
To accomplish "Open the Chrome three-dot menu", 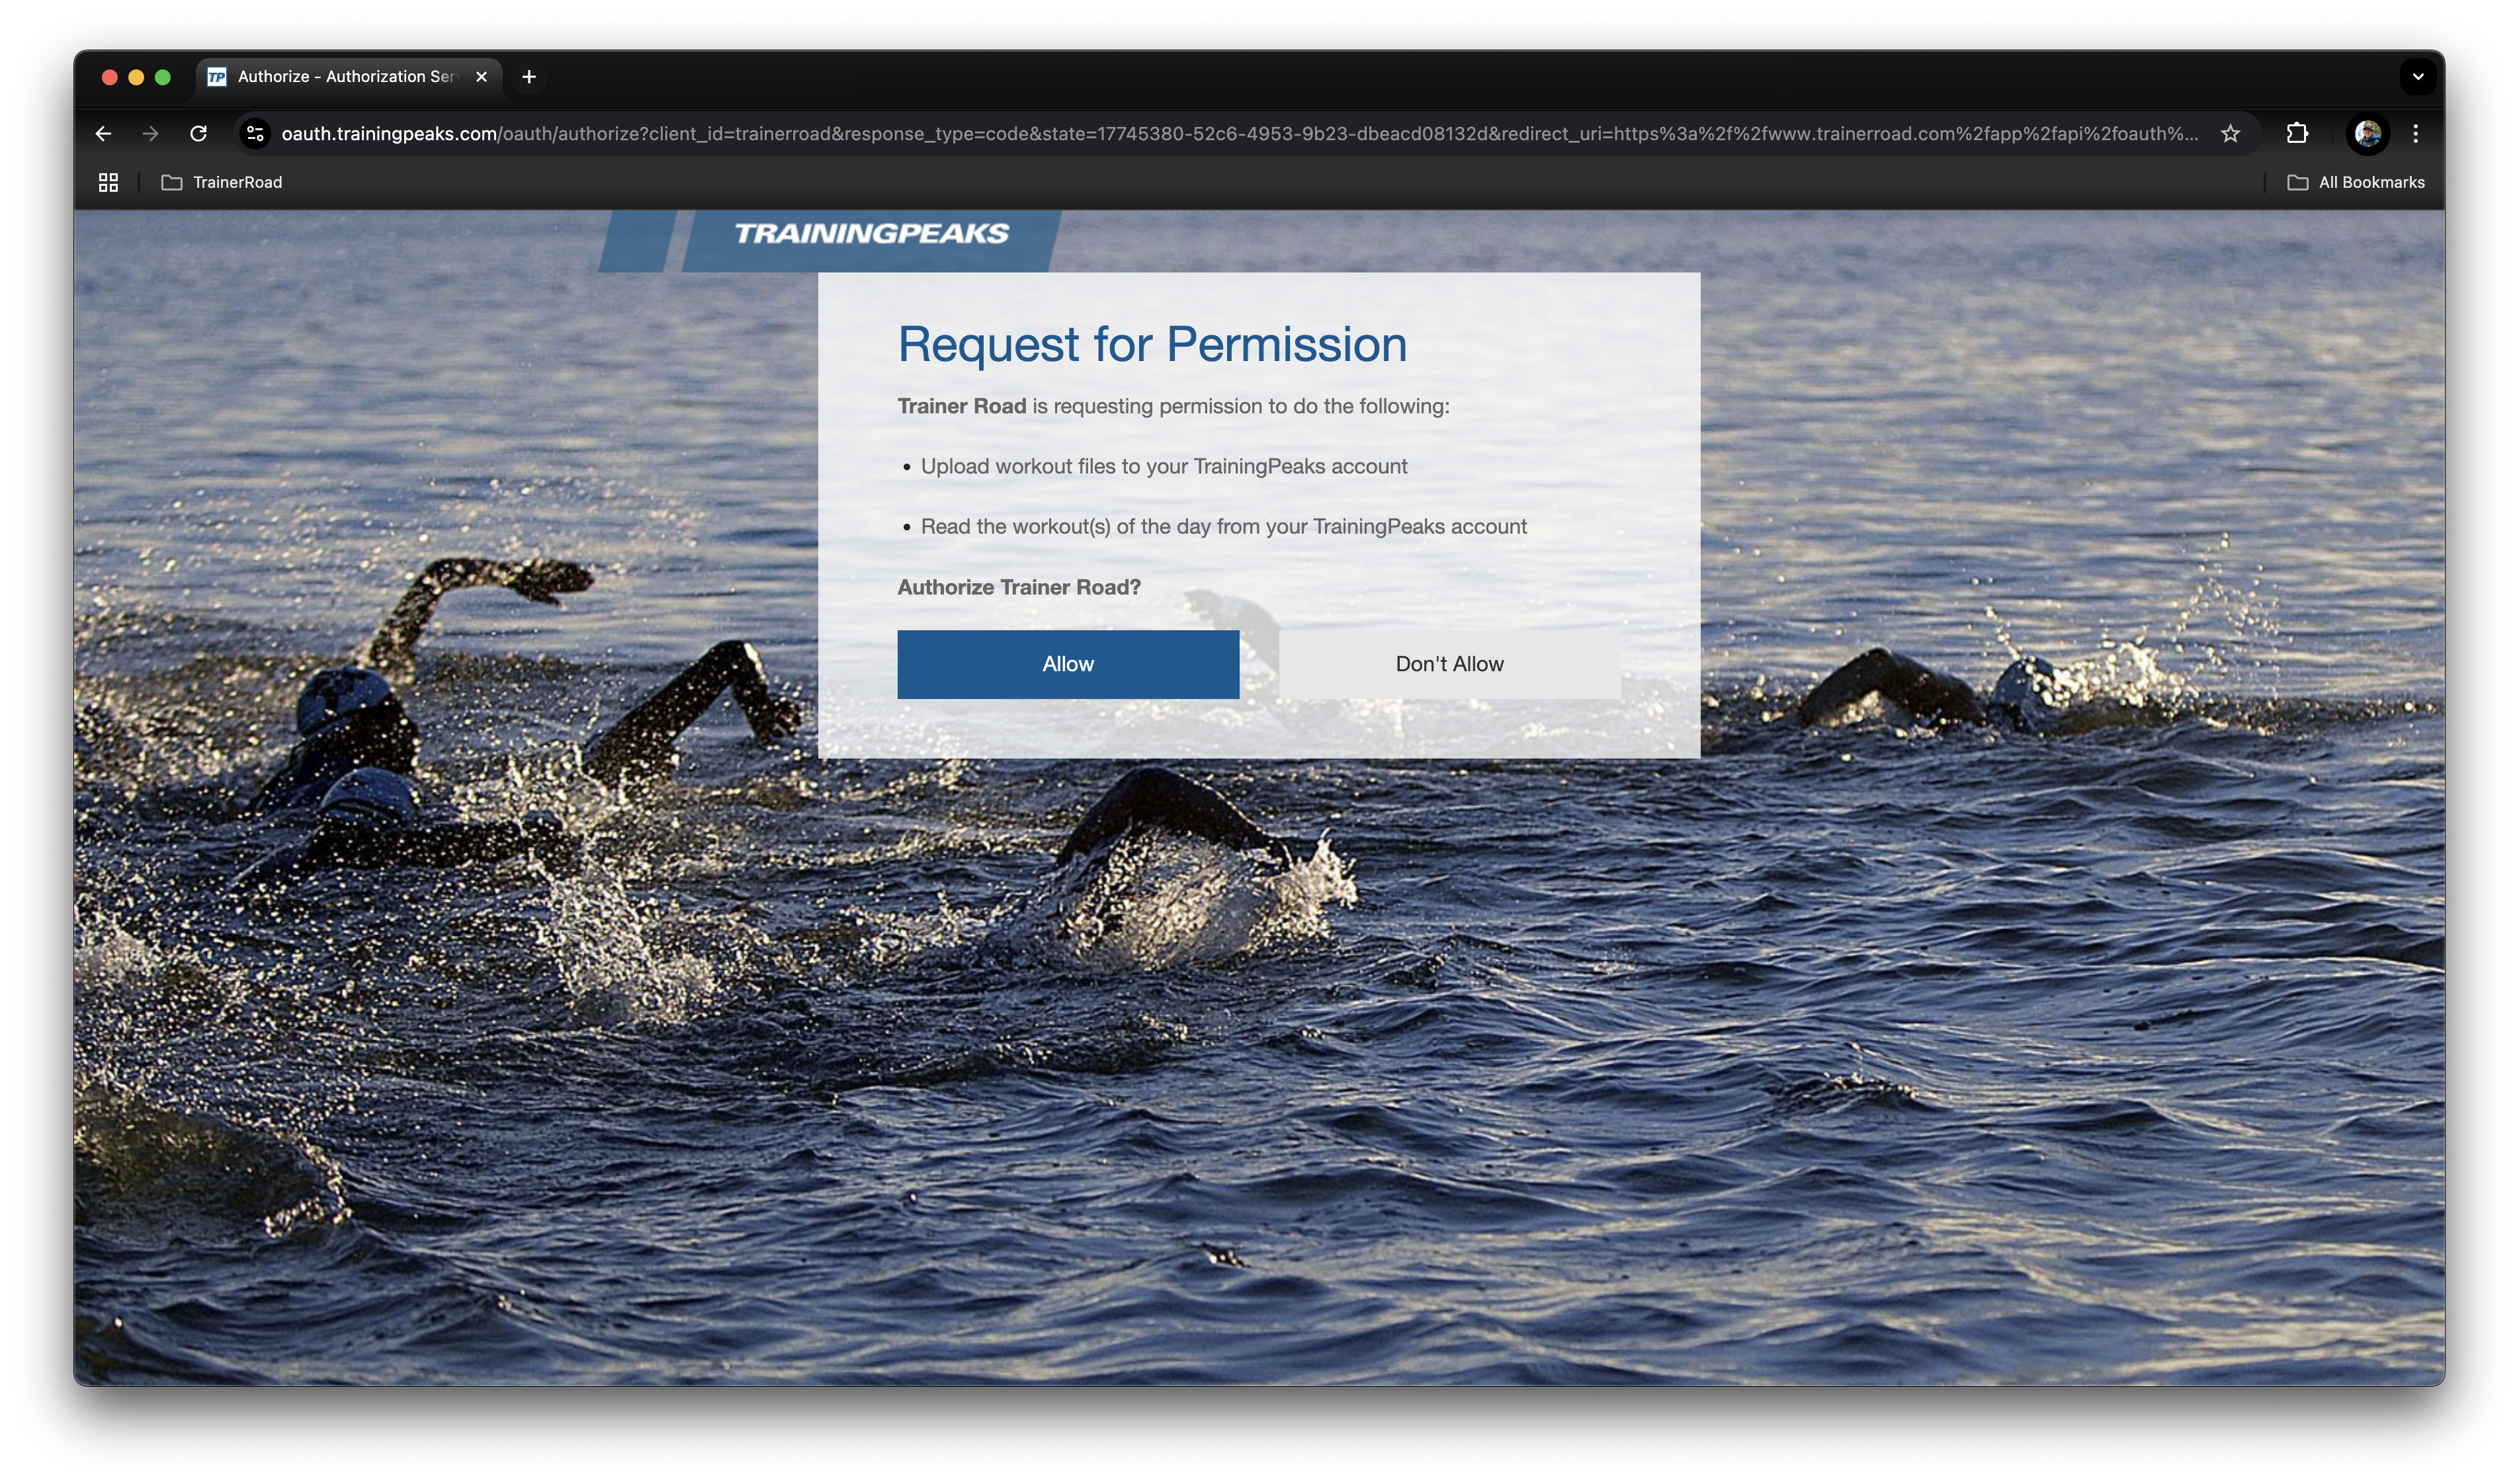I will (x=2416, y=133).
